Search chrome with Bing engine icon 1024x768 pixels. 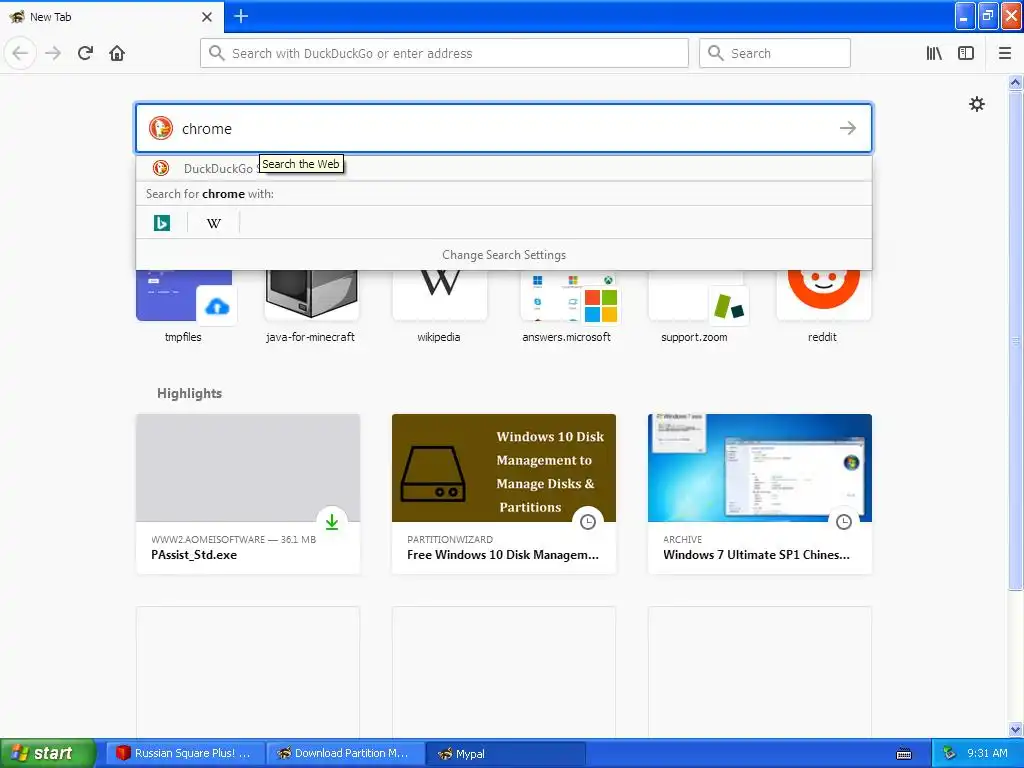pos(161,223)
